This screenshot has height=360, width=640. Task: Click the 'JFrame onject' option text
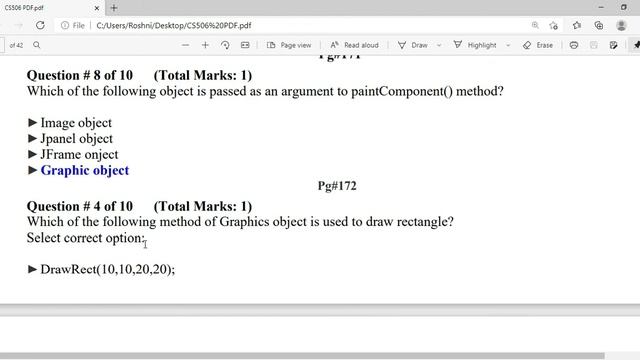[x=79, y=154]
